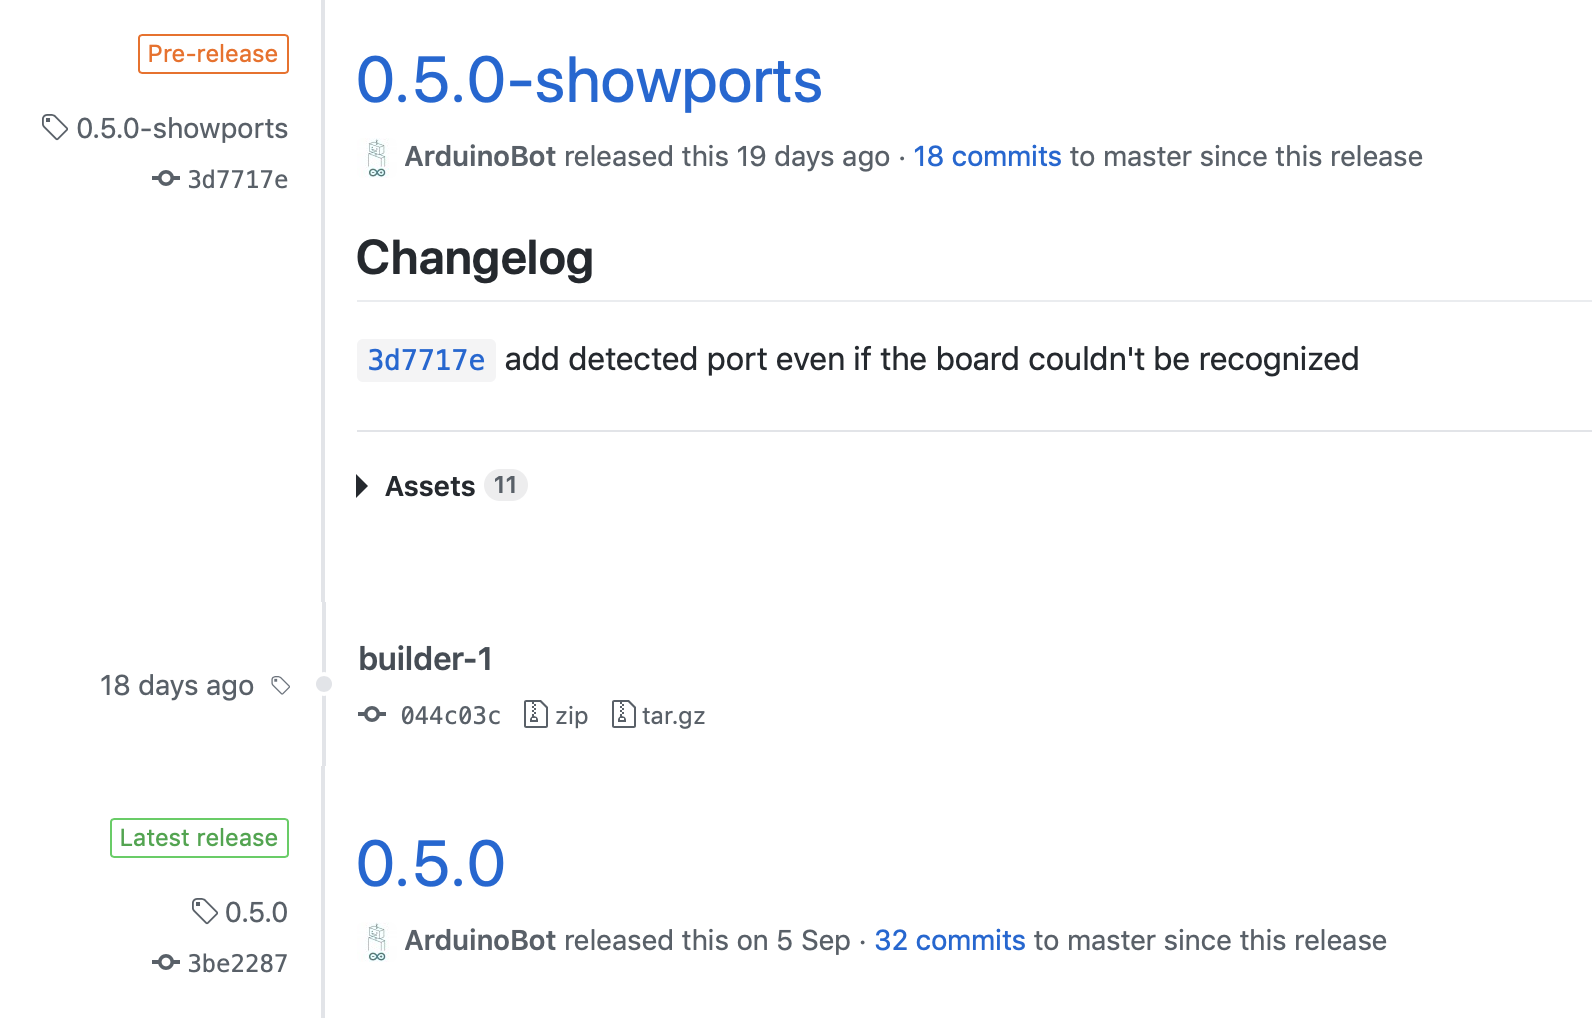This screenshot has width=1592, height=1018.
Task: Open the 32 commits link
Action: (950, 940)
